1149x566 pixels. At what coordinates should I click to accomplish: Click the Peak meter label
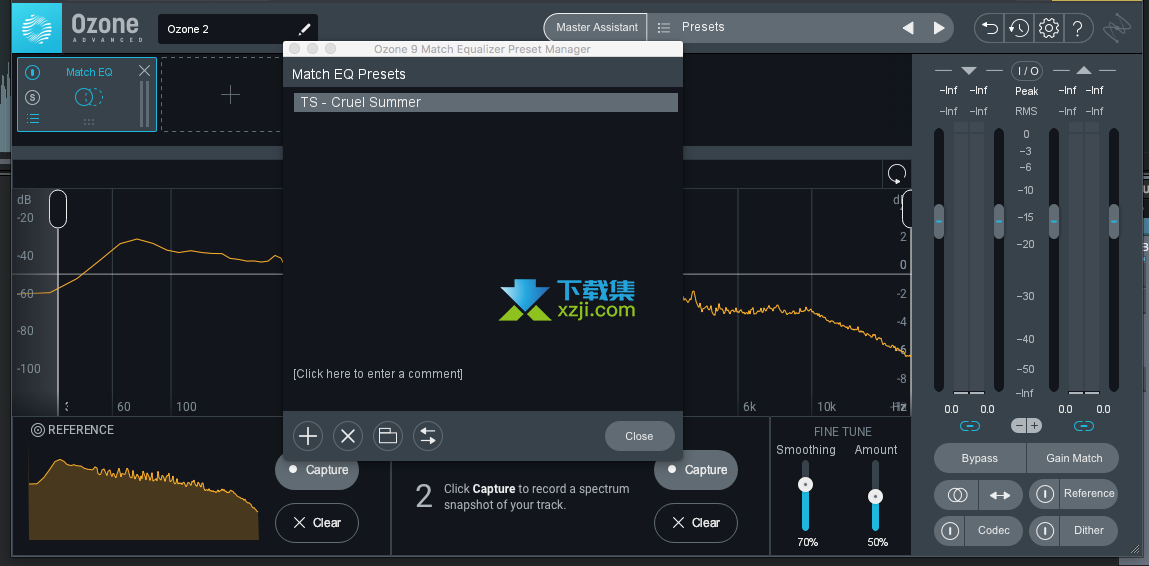tap(1027, 92)
